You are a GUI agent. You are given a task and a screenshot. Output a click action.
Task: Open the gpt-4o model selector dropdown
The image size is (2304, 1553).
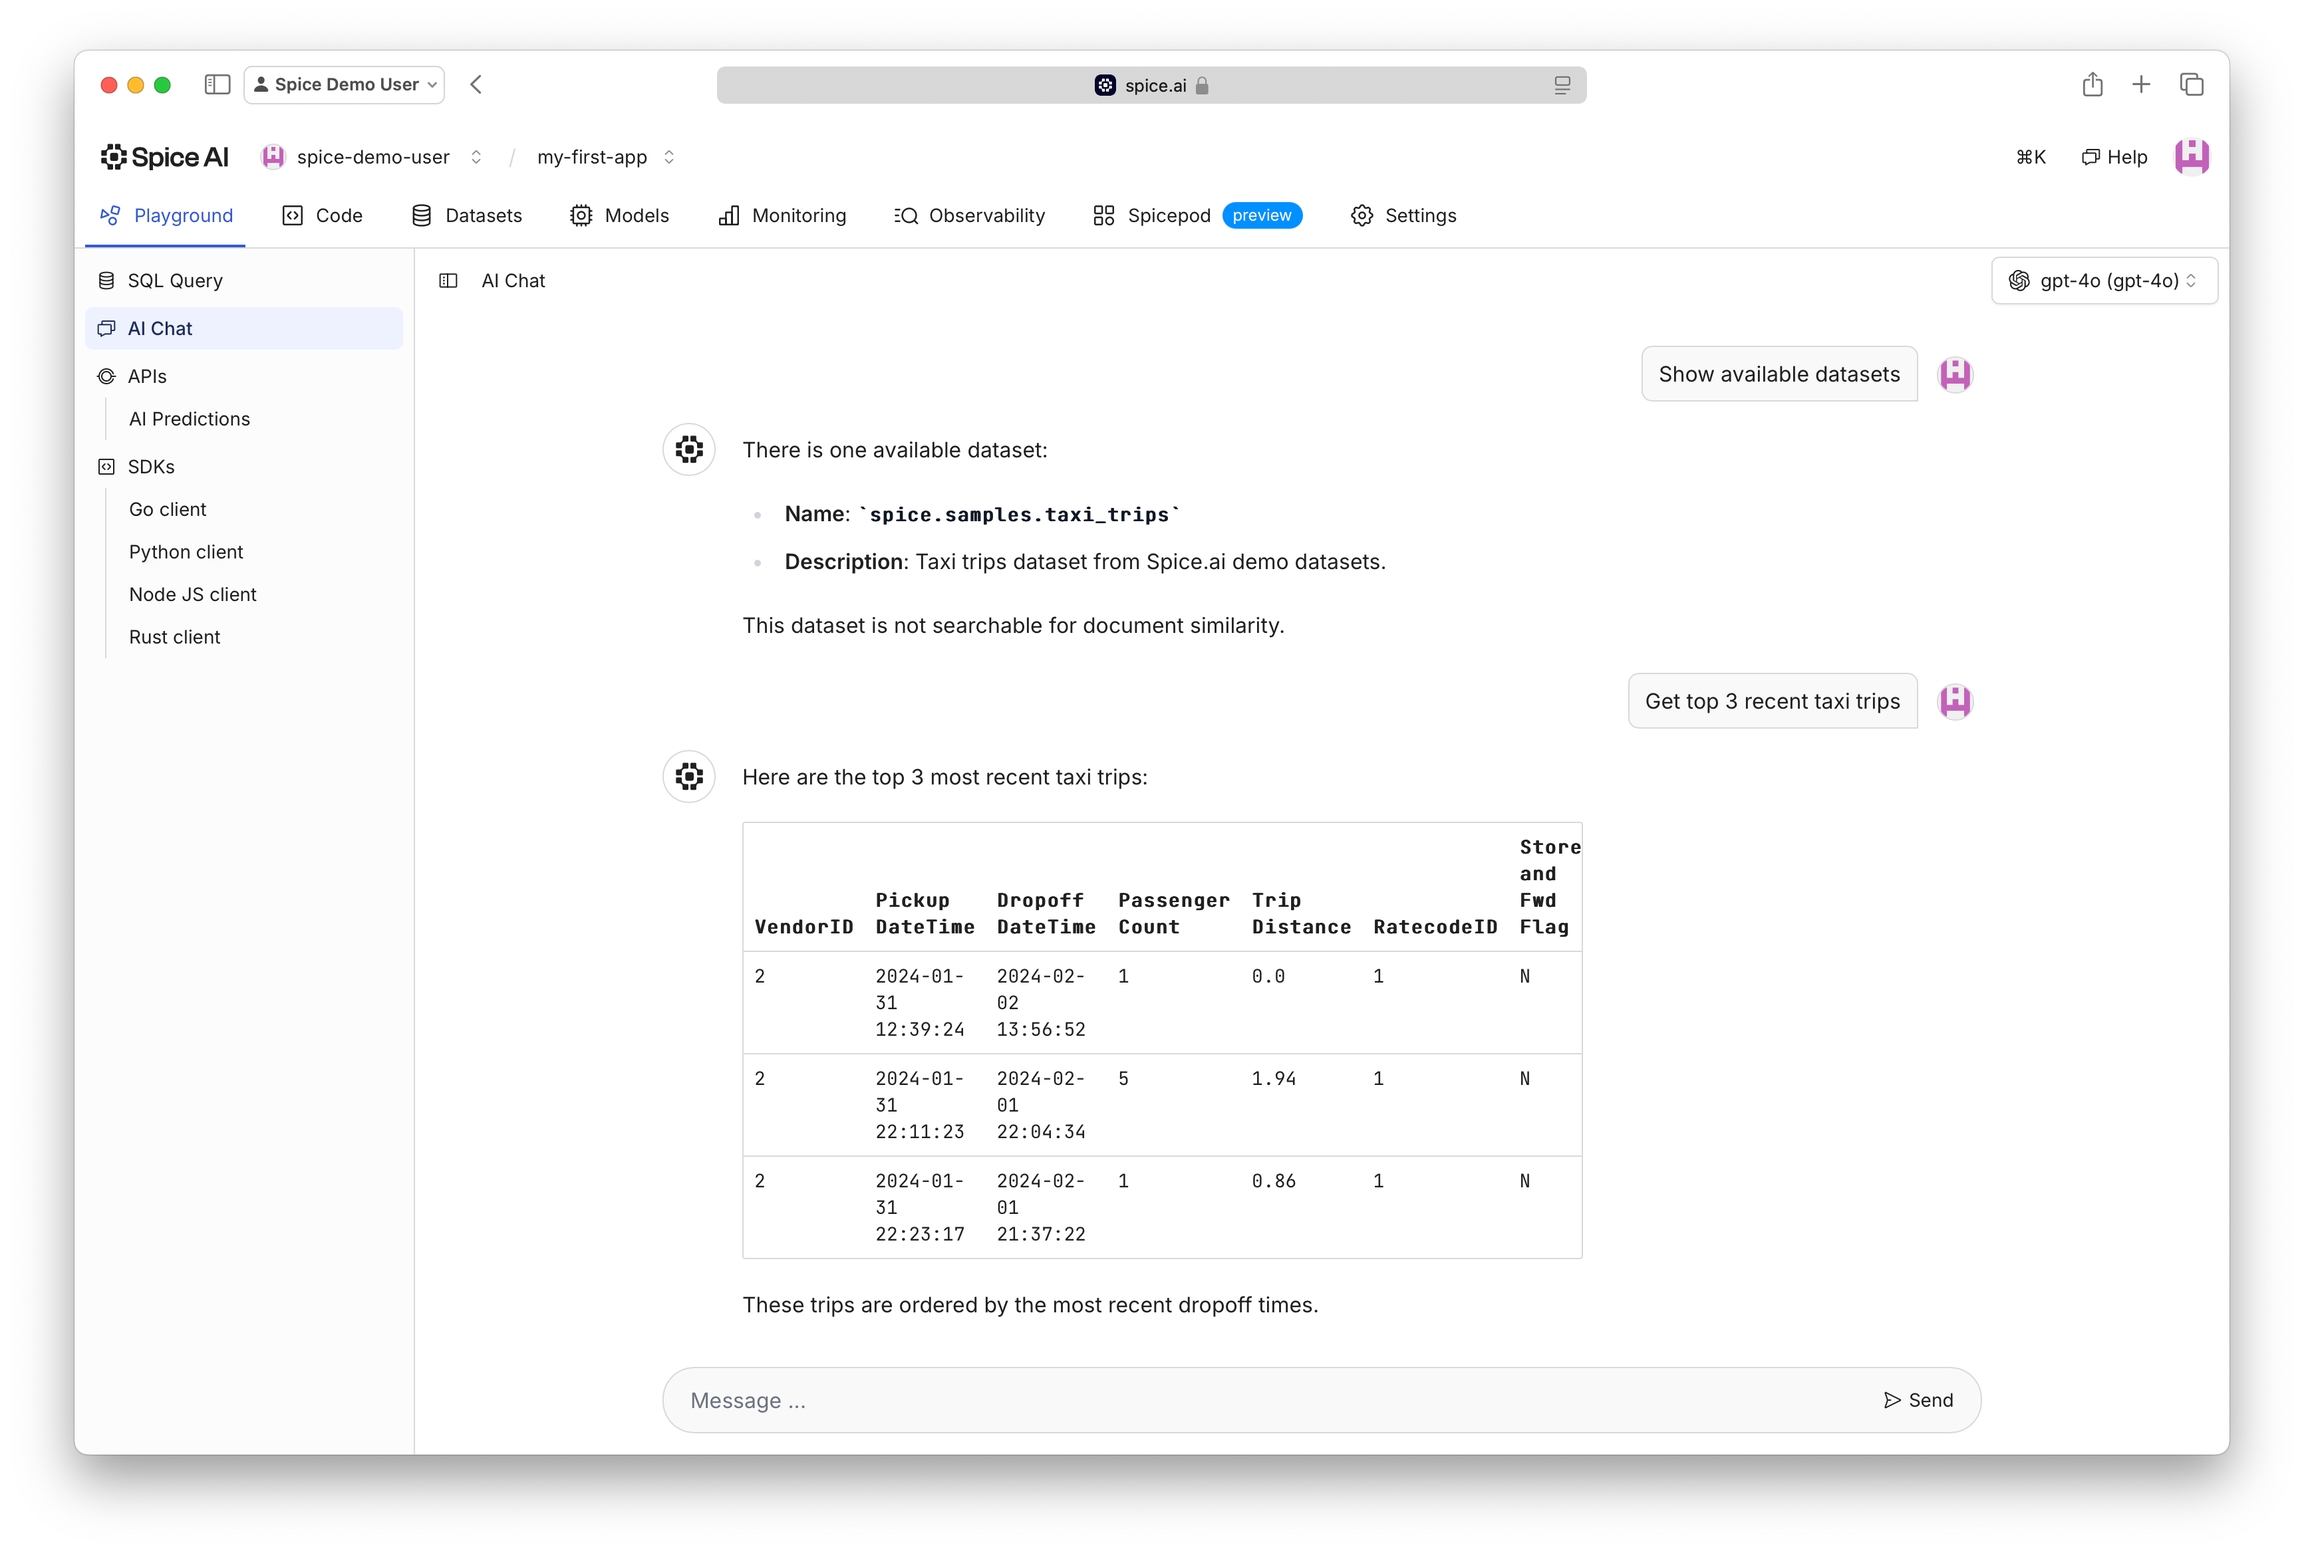[x=2104, y=281]
